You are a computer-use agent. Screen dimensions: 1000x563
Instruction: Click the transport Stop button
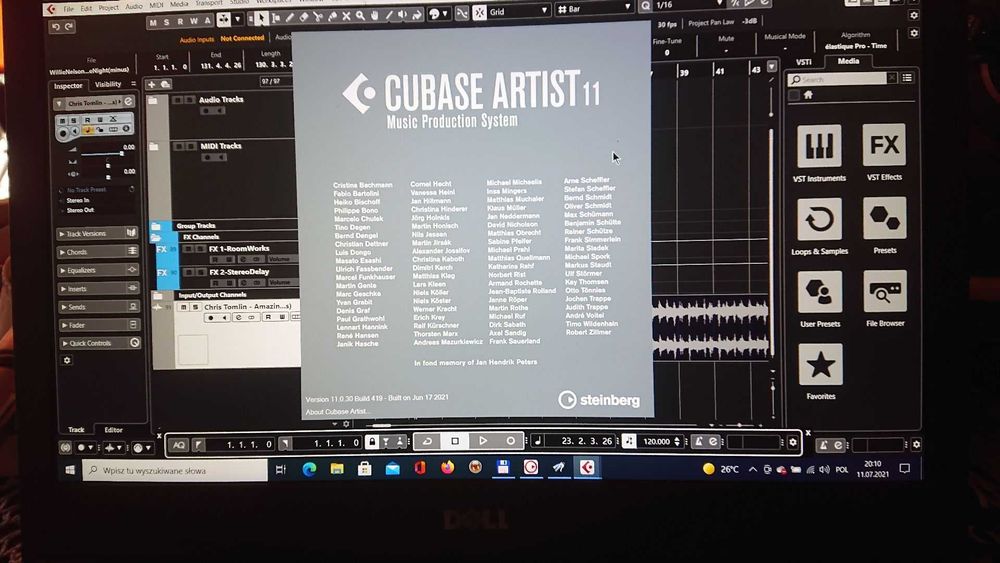455,441
